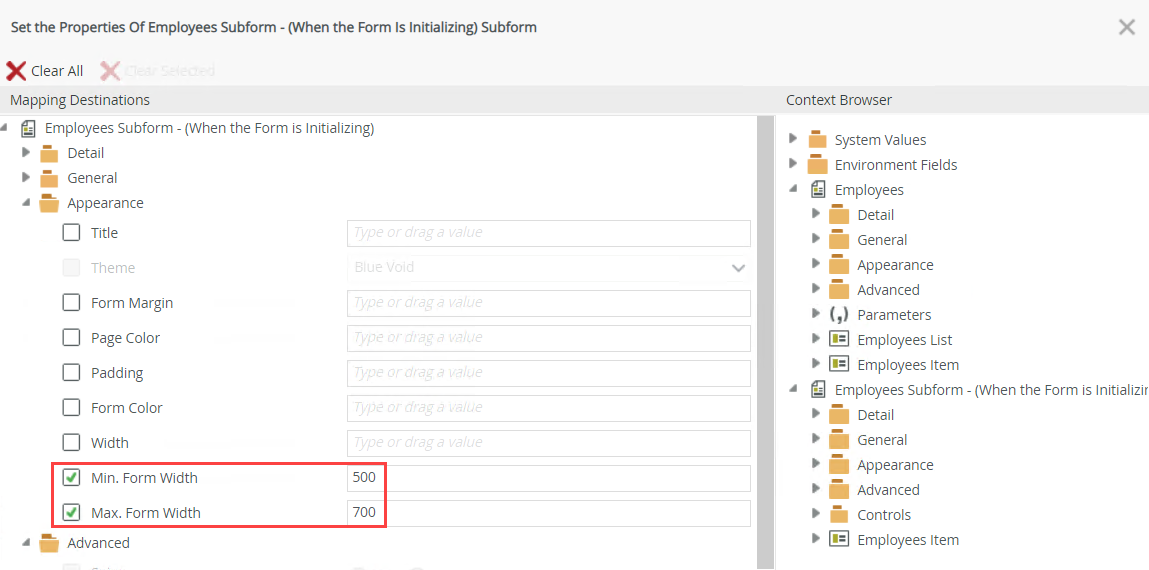Expand the Detail folder under Mapping Destinations
Viewport: 1149px width, 570px height.
point(27,153)
